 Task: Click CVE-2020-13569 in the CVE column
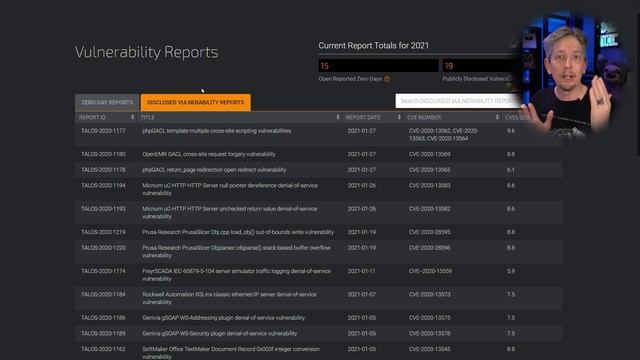click(429, 154)
